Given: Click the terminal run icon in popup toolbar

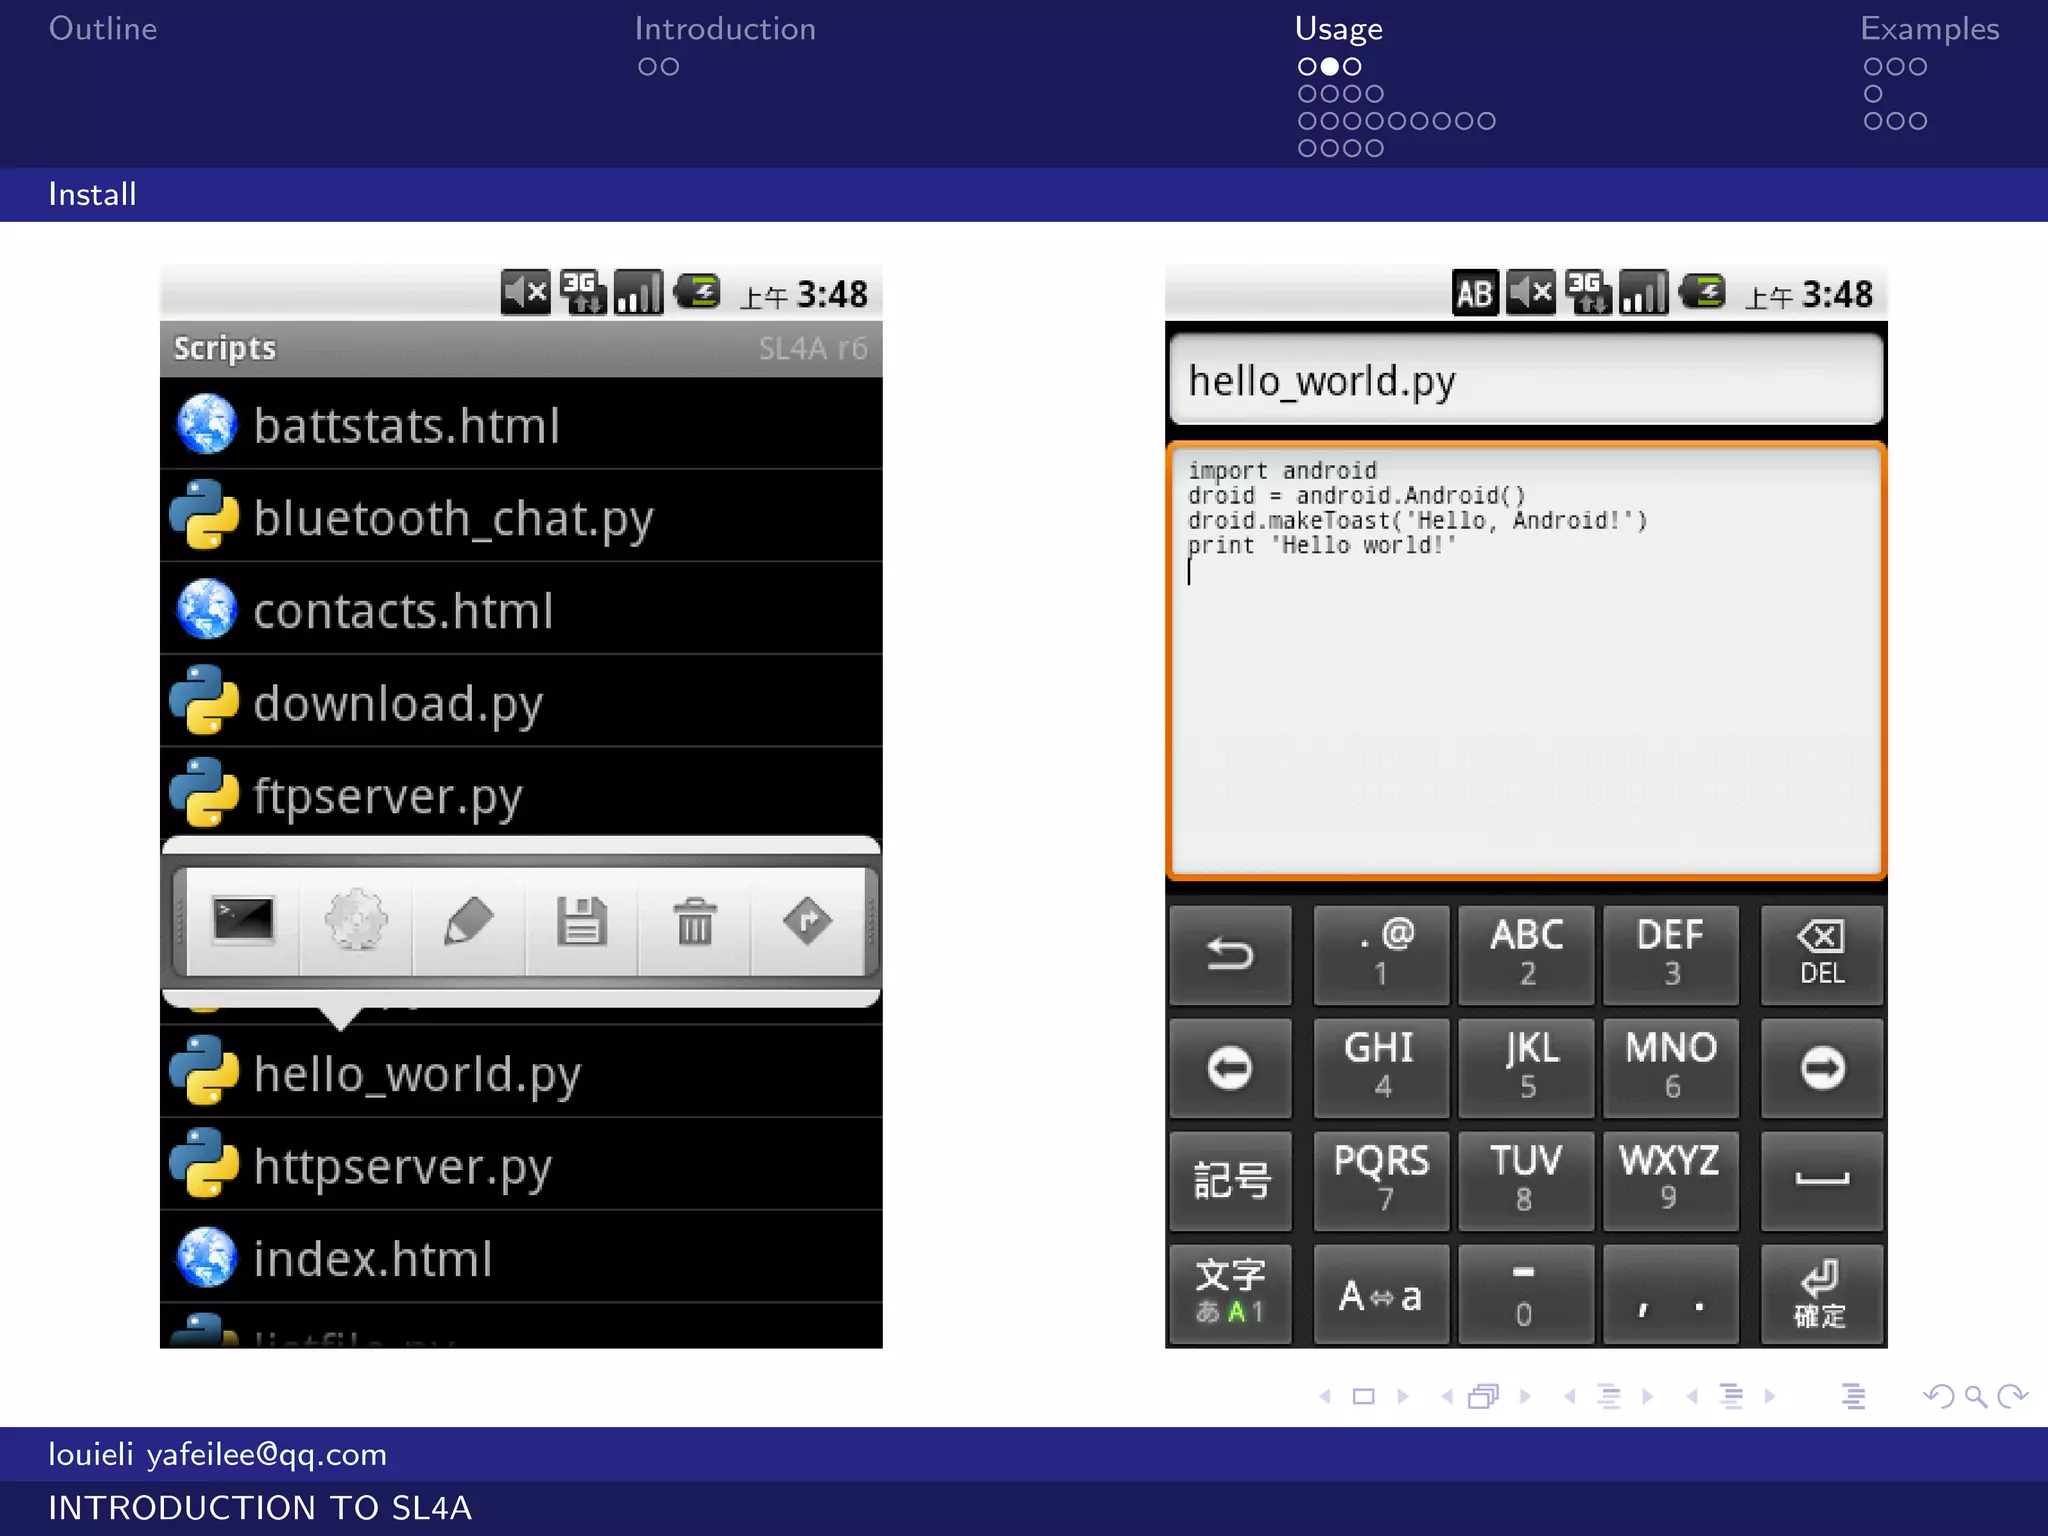Looking at the screenshot, I should pyautogui.click(x=243, y=920).
